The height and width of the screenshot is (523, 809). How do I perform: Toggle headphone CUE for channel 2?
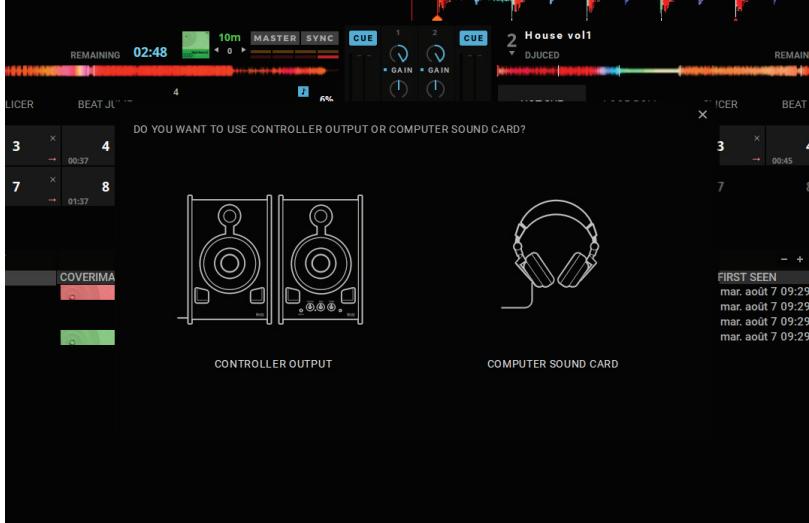(x=473, y=38)
